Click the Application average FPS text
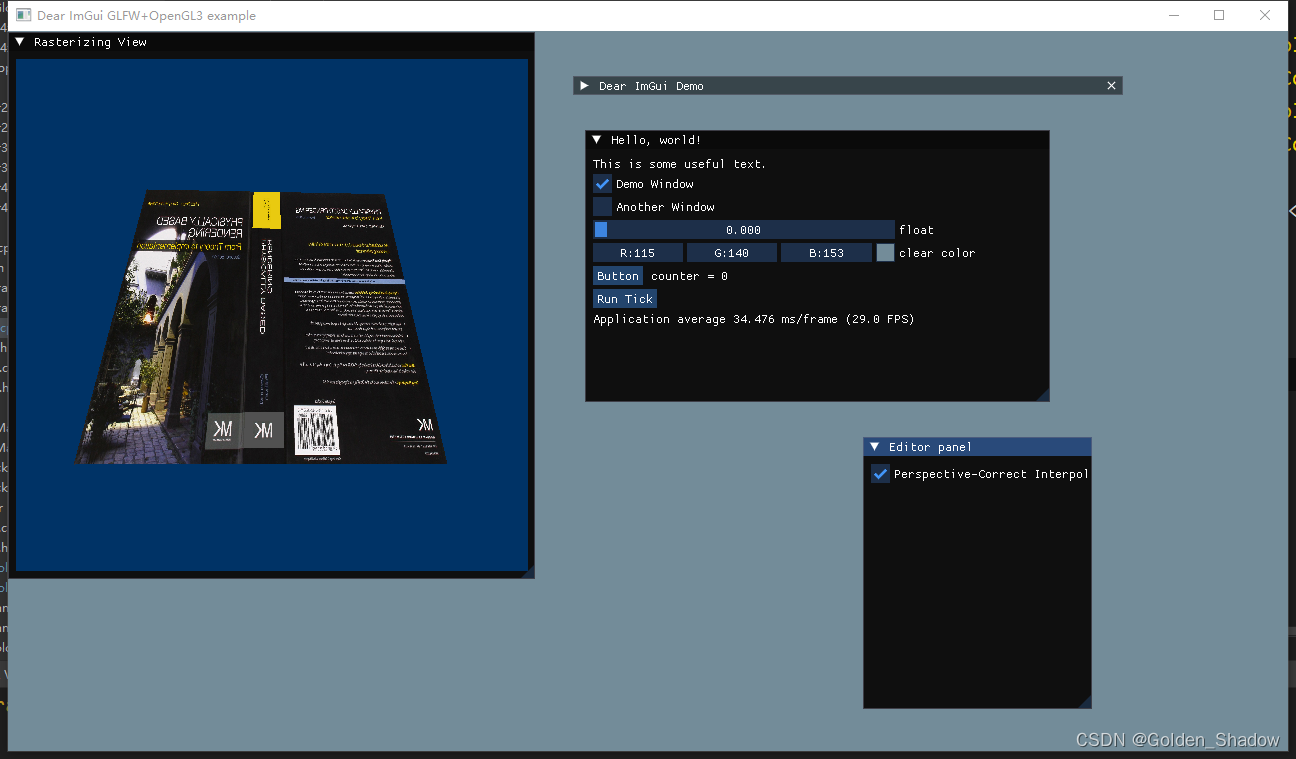The height and width of the screenshot is (759, 1296). coord(754,319)
